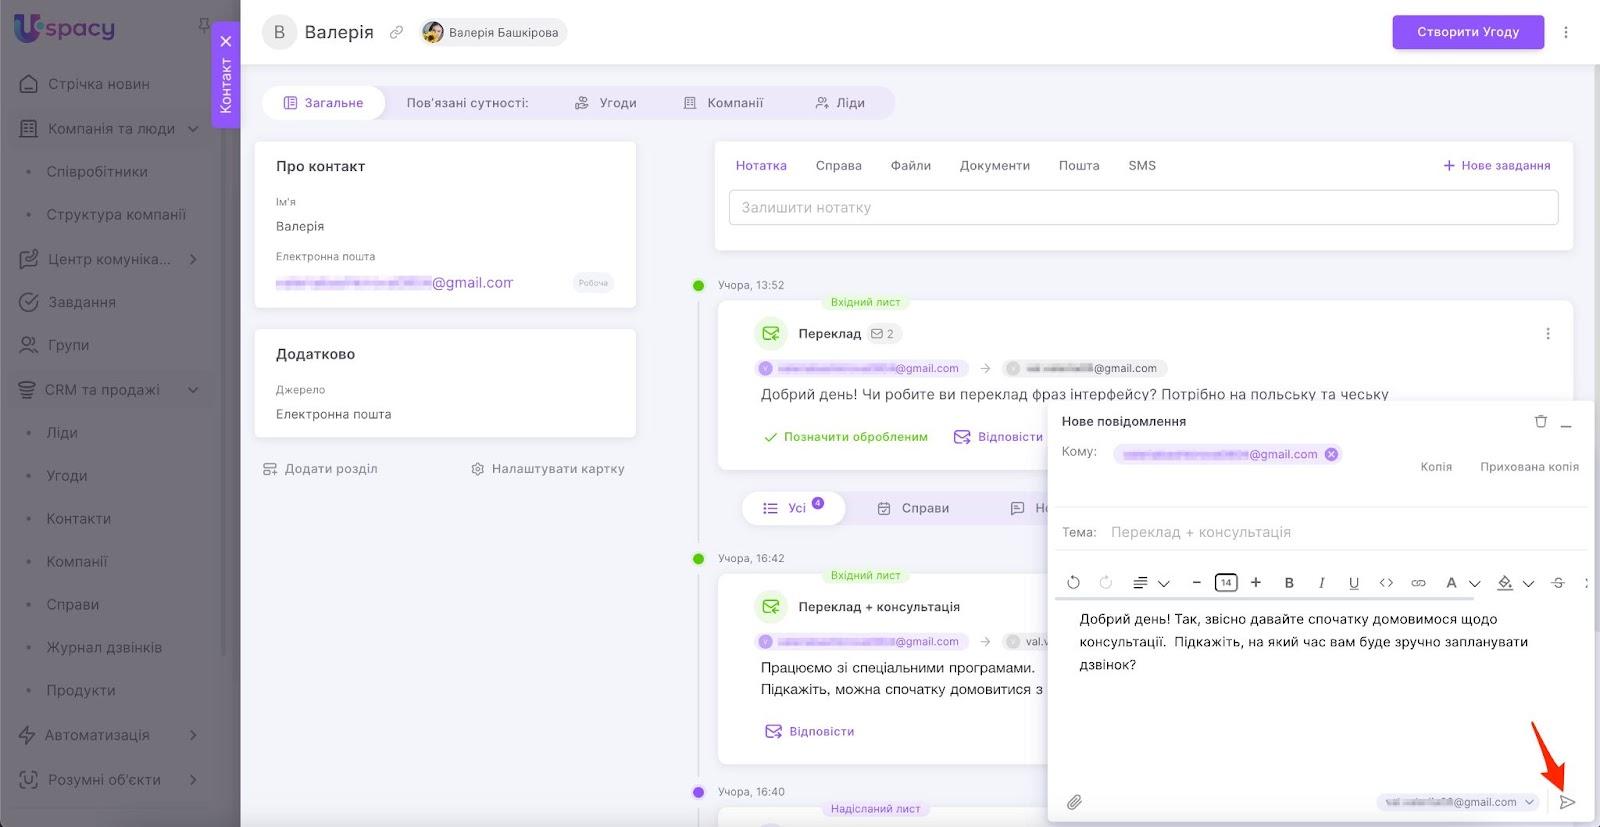
Task: Open Налаштувати картку settings
Action: pyautogui.click(x=547, y=469)
